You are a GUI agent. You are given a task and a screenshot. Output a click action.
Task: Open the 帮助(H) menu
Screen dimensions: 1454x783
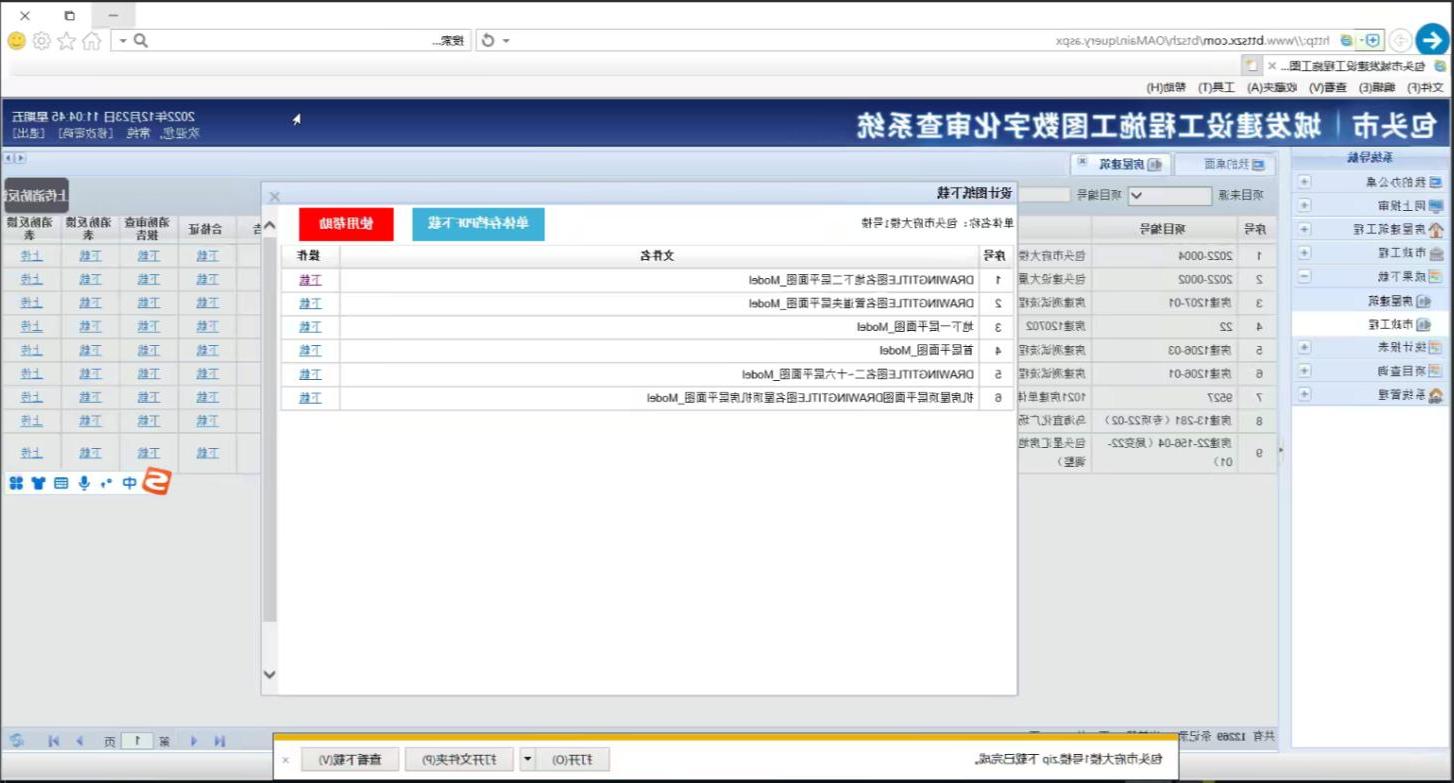1166,87
